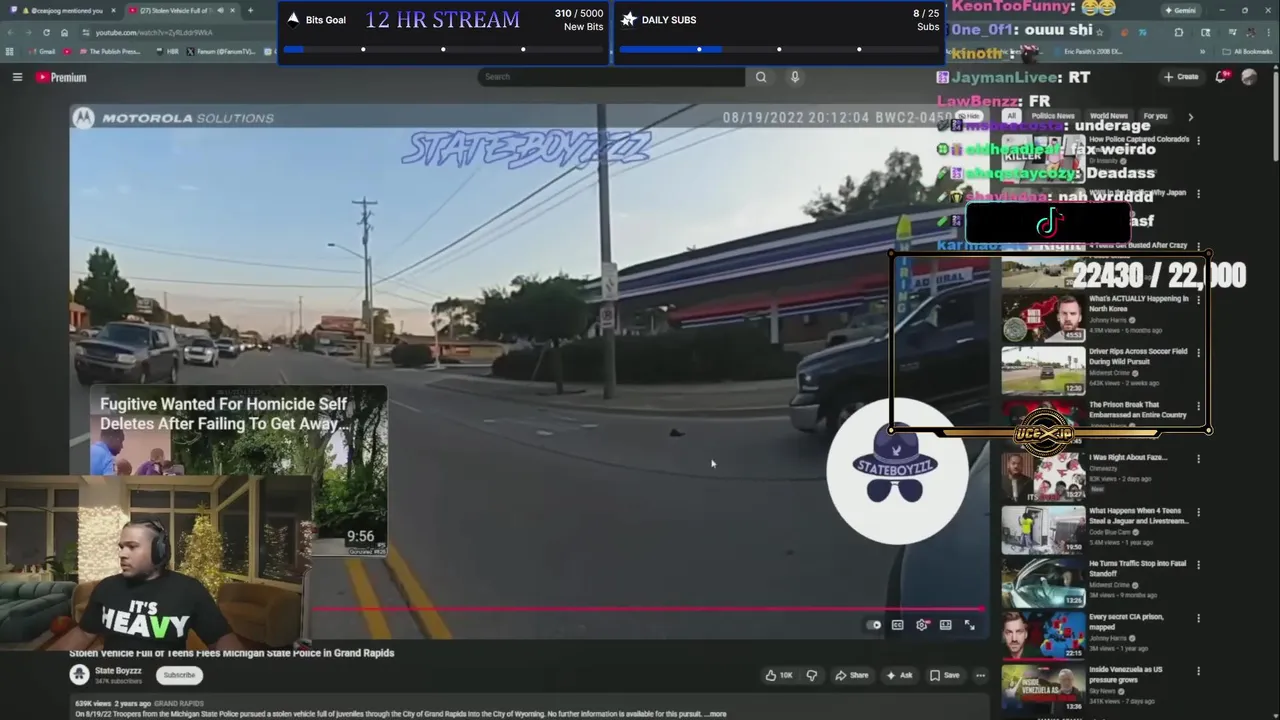Screen dimensions: 1280x720
Task: Open 'Fugitive Wanted For Homicide' end-screen video card
Action: (238, 472)
